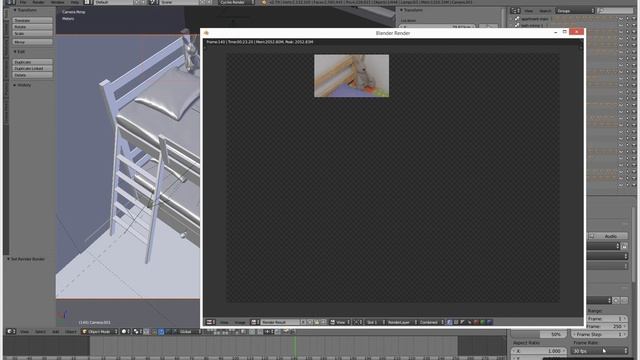This screenshot has width=640, height=360.
Task: Collapse the Transform section in Tools panel
Action: [24, 10]
